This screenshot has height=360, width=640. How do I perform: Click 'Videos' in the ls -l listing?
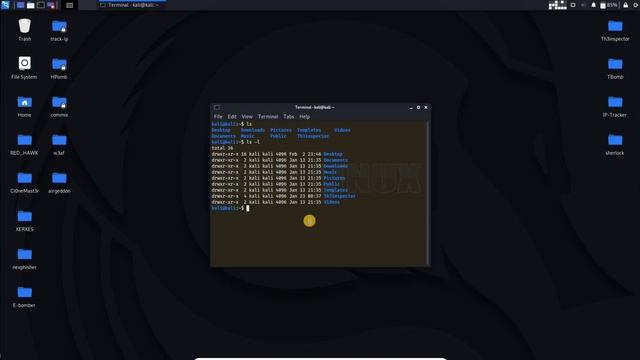point(331,202)
